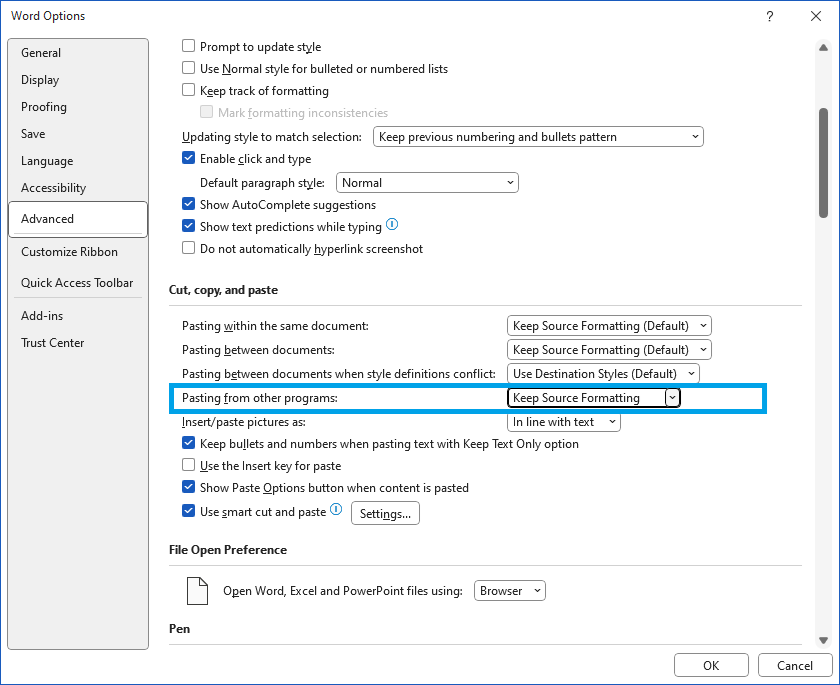Open the Customize Ribbon category
840x685 pixels.
69,252
